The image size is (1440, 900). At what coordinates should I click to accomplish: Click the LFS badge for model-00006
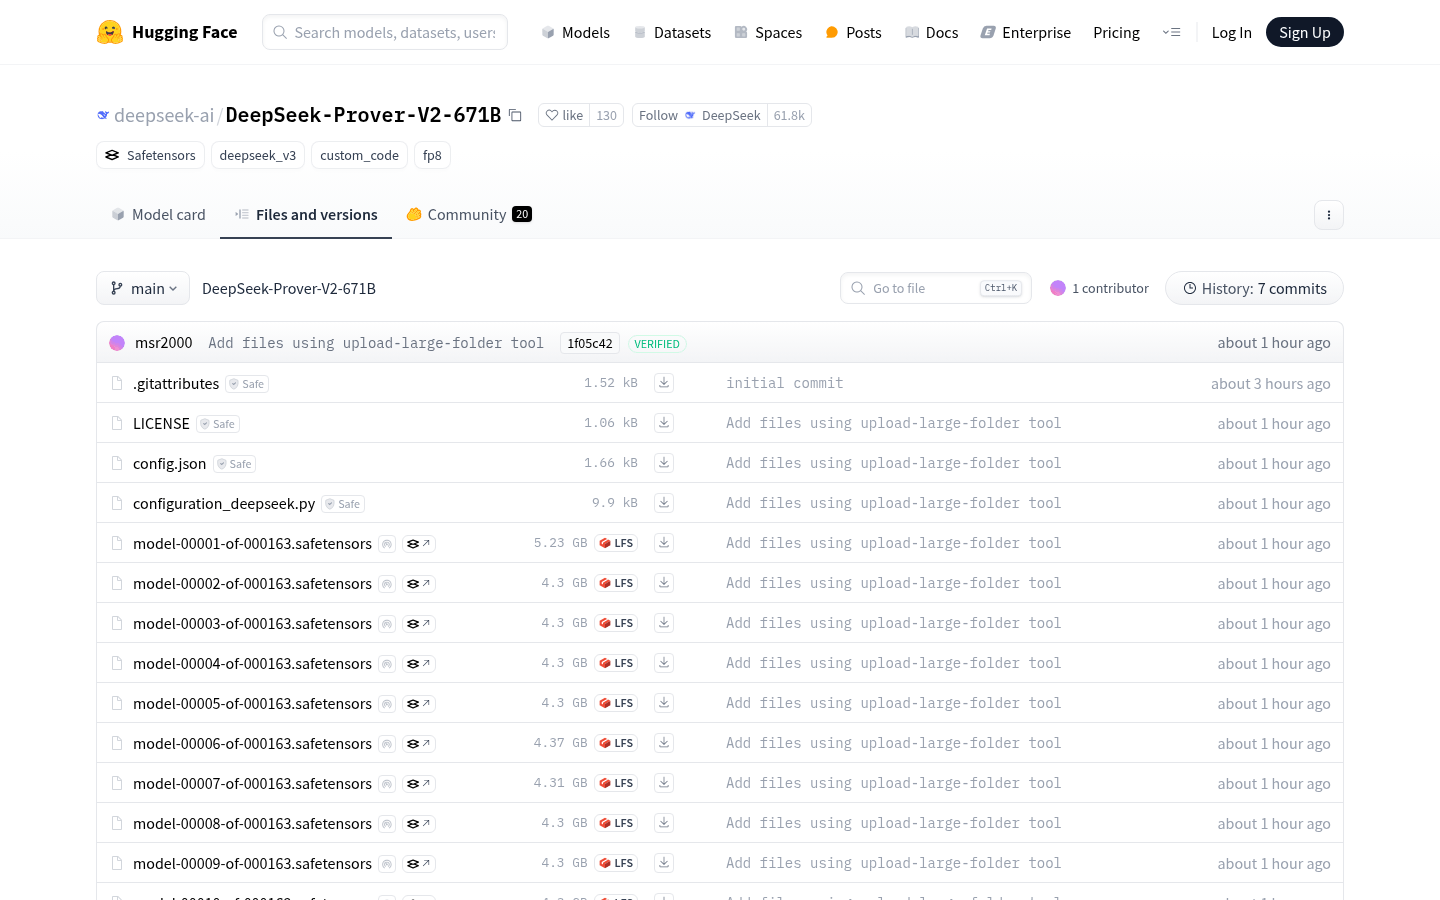pos(616,743)
